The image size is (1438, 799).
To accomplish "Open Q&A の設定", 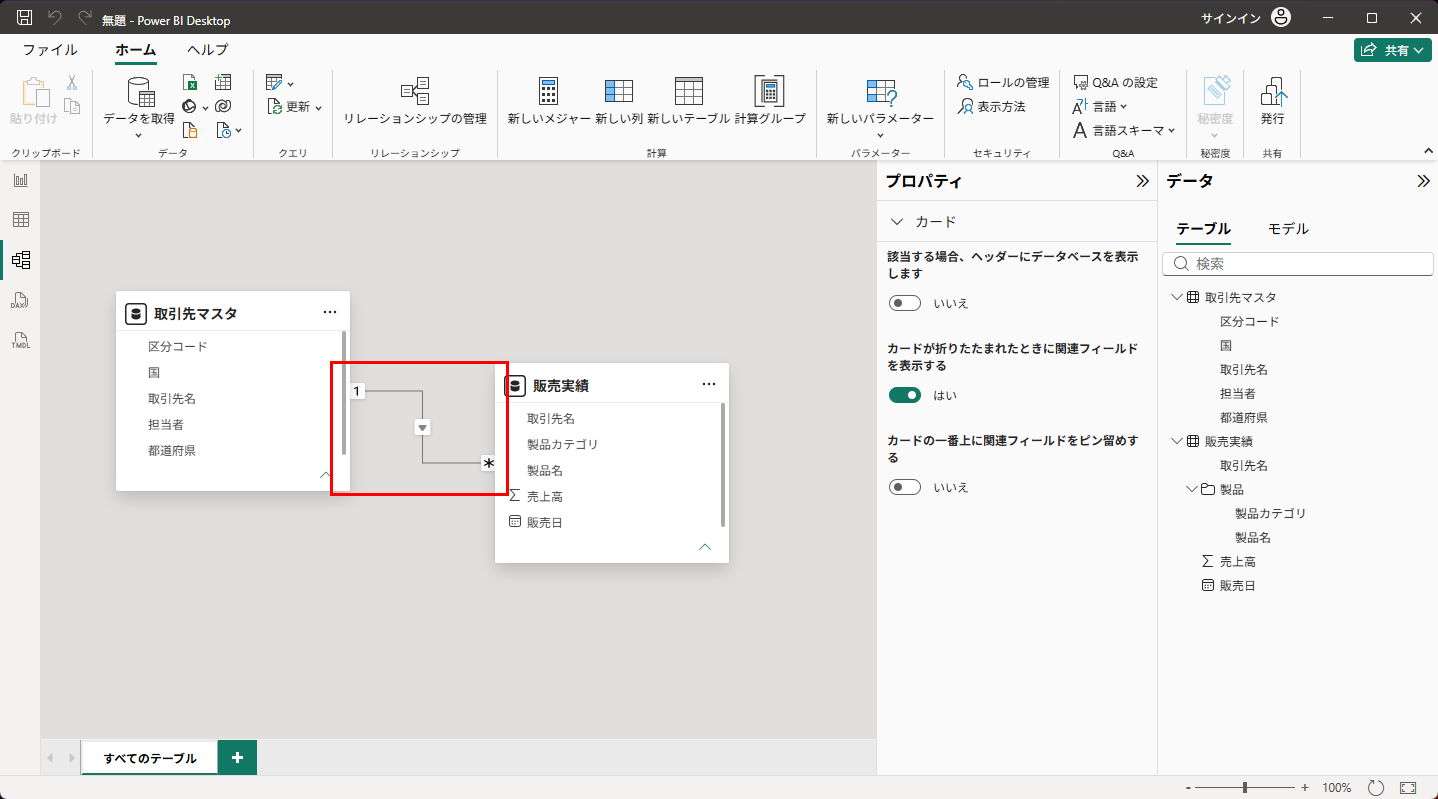I will pos(1115,82).
